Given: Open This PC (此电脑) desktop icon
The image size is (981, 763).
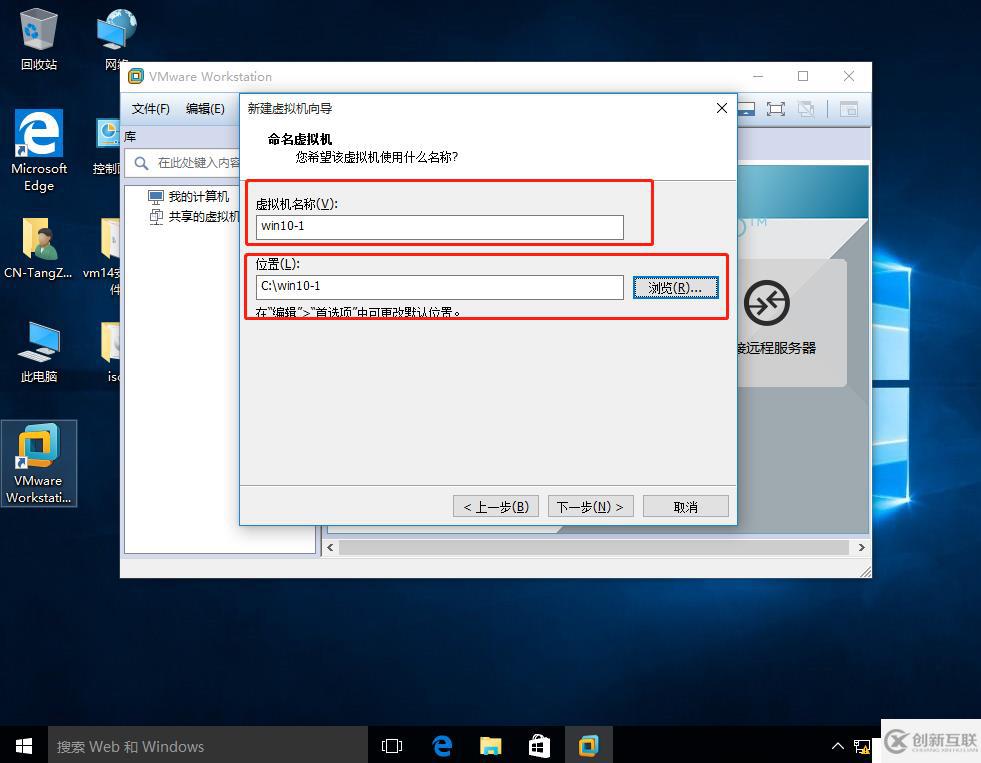Looking at the screenshot, I should (x=39, y=352).
